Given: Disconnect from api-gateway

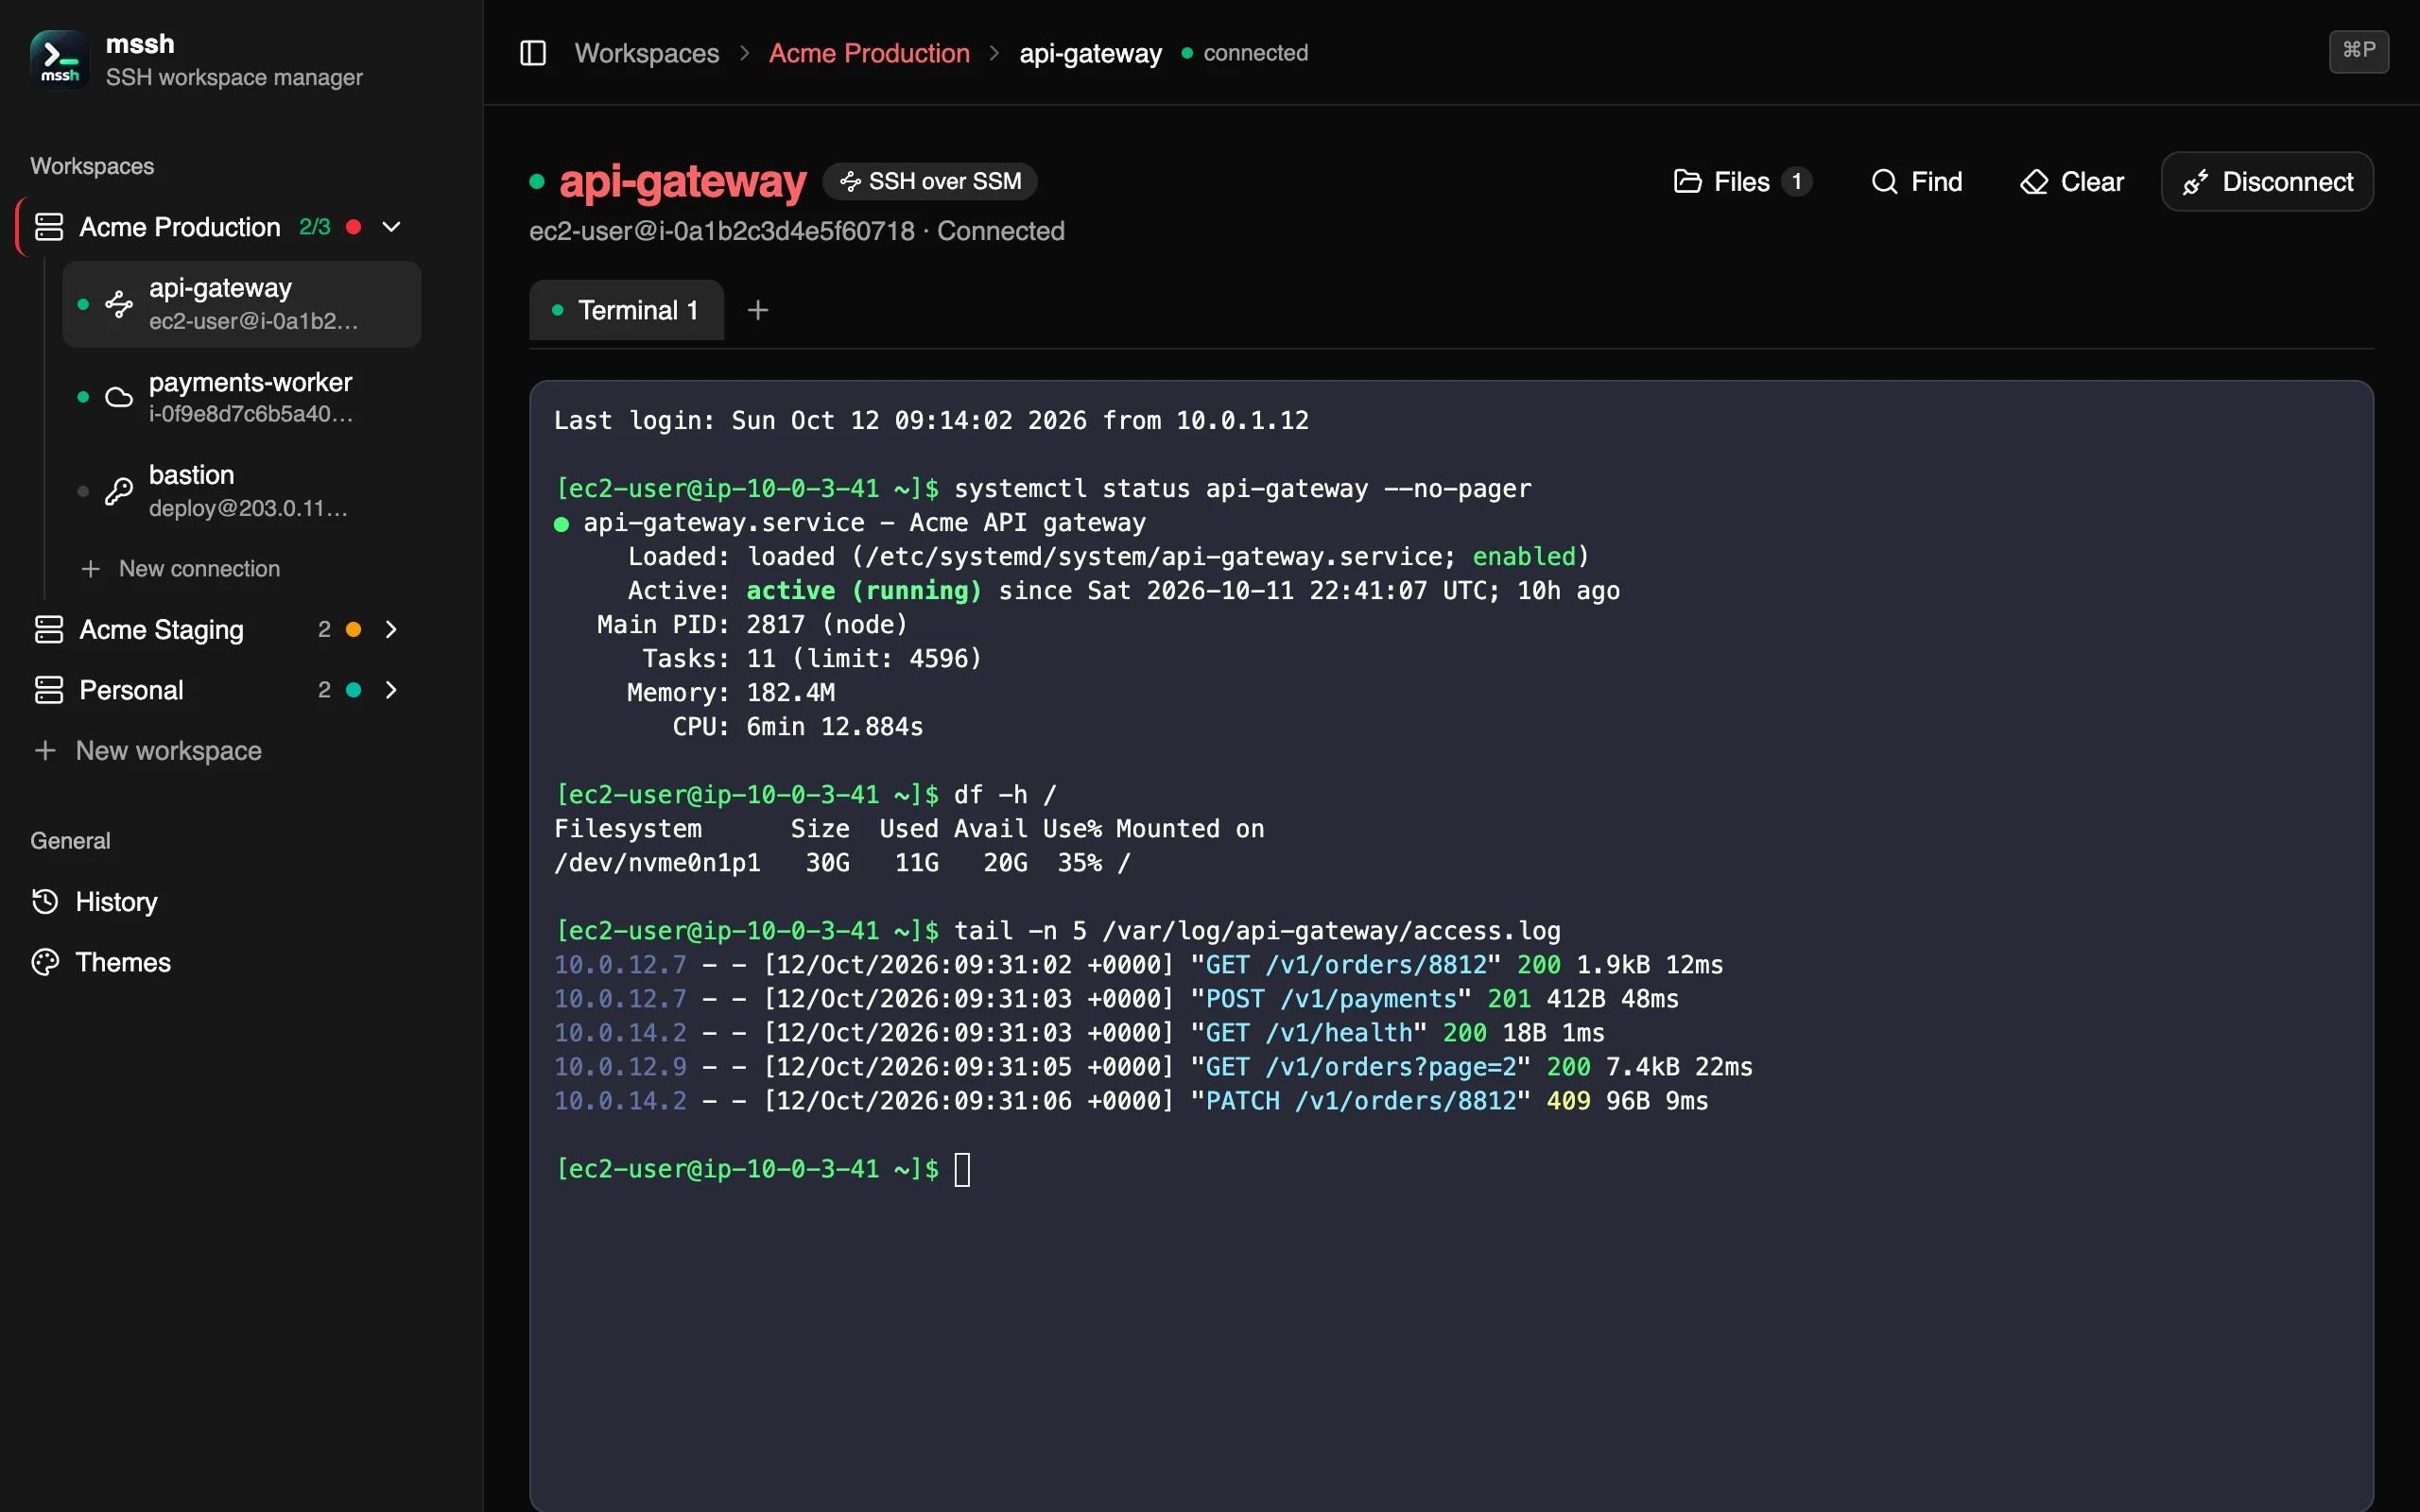Looking at the screenshot, I should [x=2267, y=181].
